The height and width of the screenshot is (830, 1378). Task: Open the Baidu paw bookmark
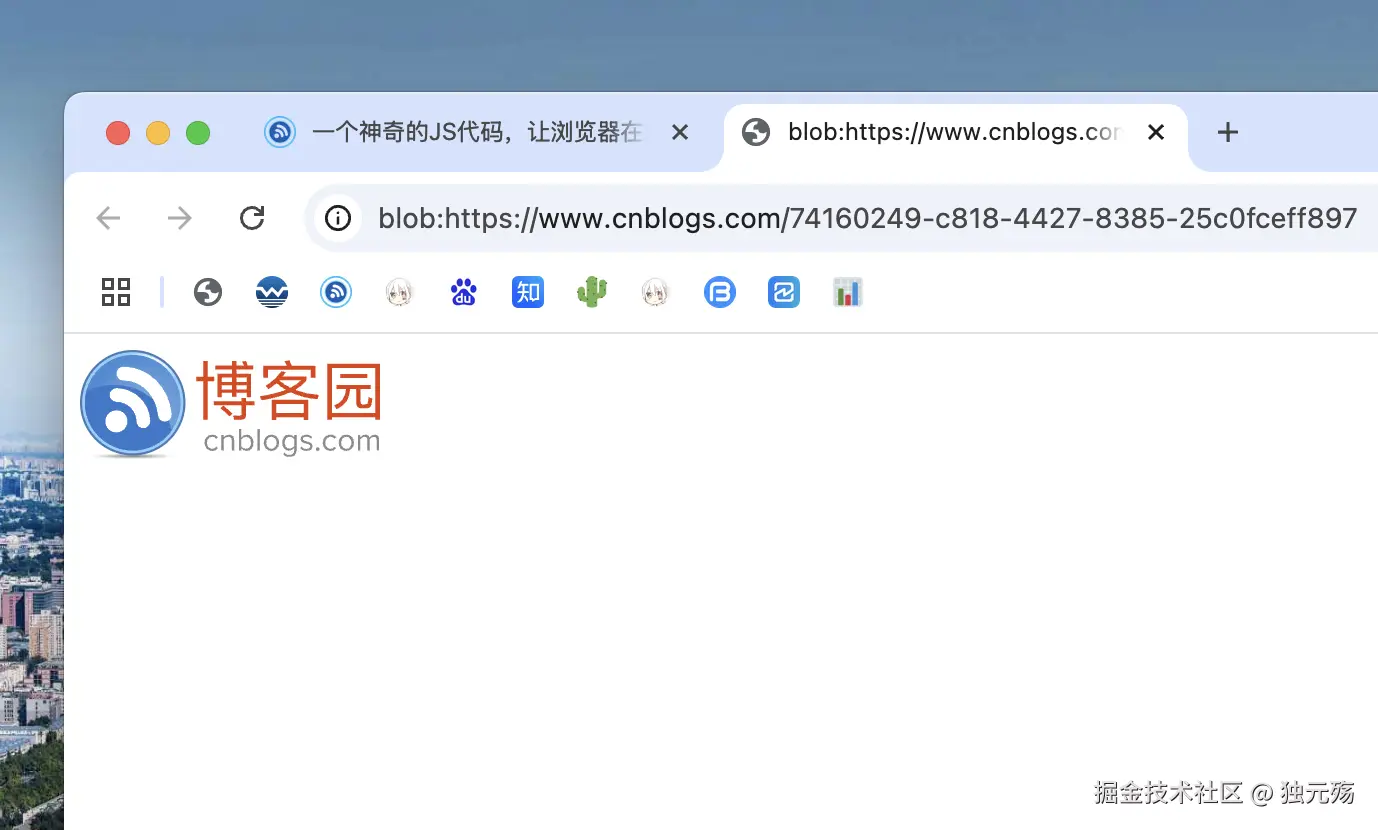pyautogui.click(x=464, y=292)
